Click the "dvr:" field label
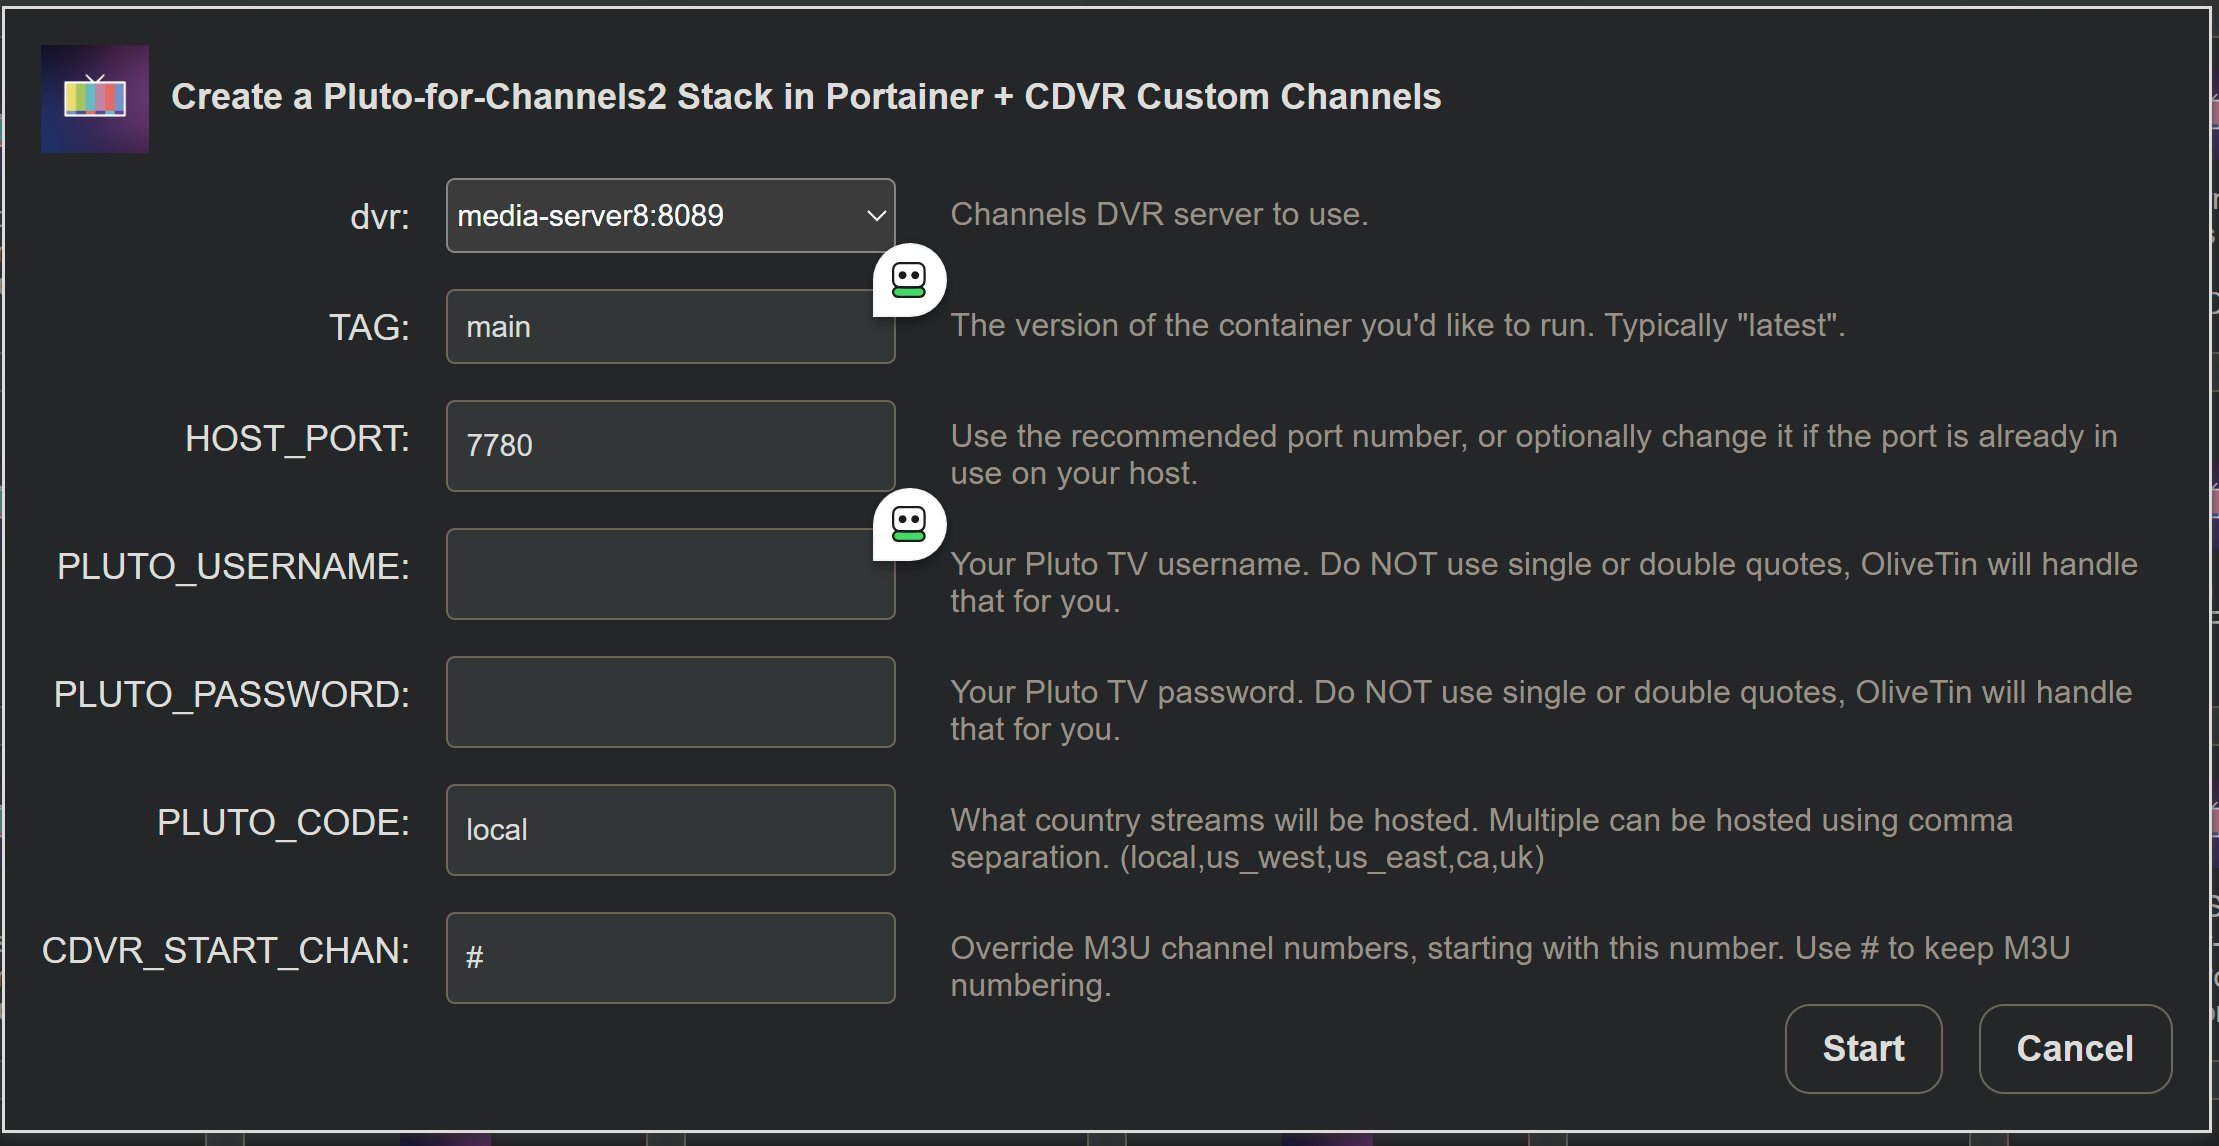Screen dimensions: 2219x1146 380,217
